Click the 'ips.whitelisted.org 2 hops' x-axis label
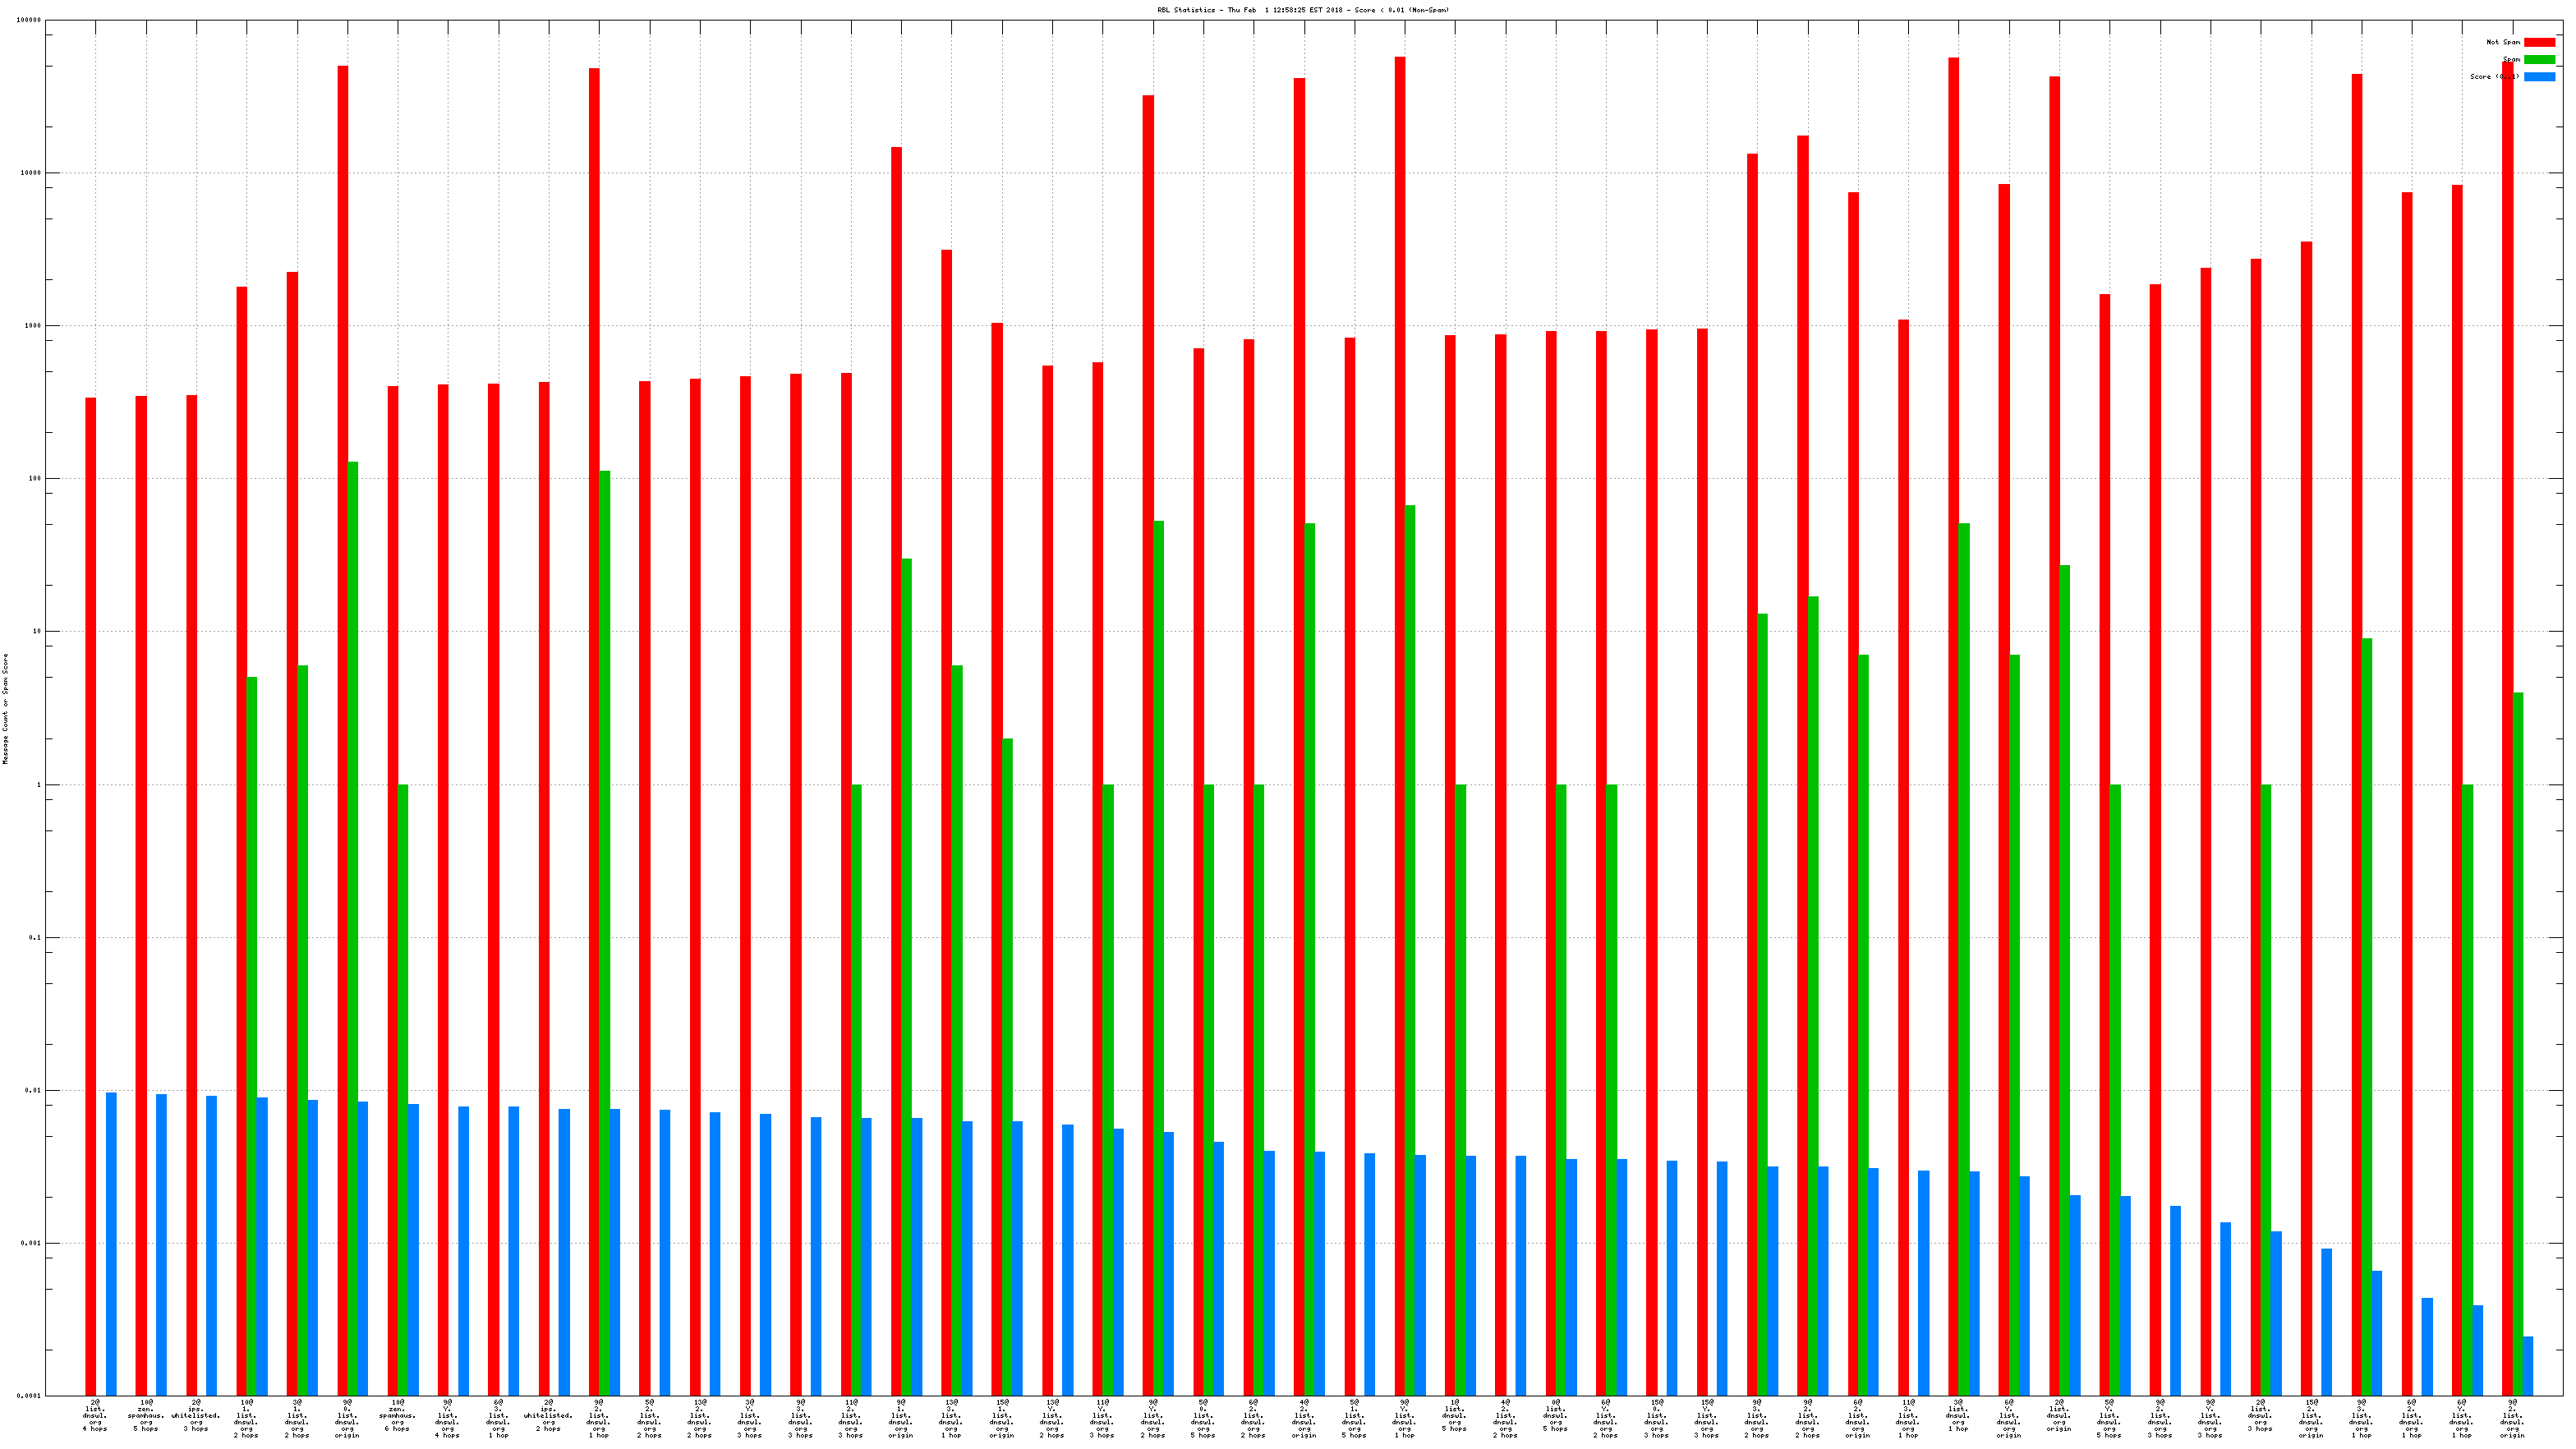Image resolution: width=2576 pixels, height=1449 pixels. click(x=548, y=1416)
